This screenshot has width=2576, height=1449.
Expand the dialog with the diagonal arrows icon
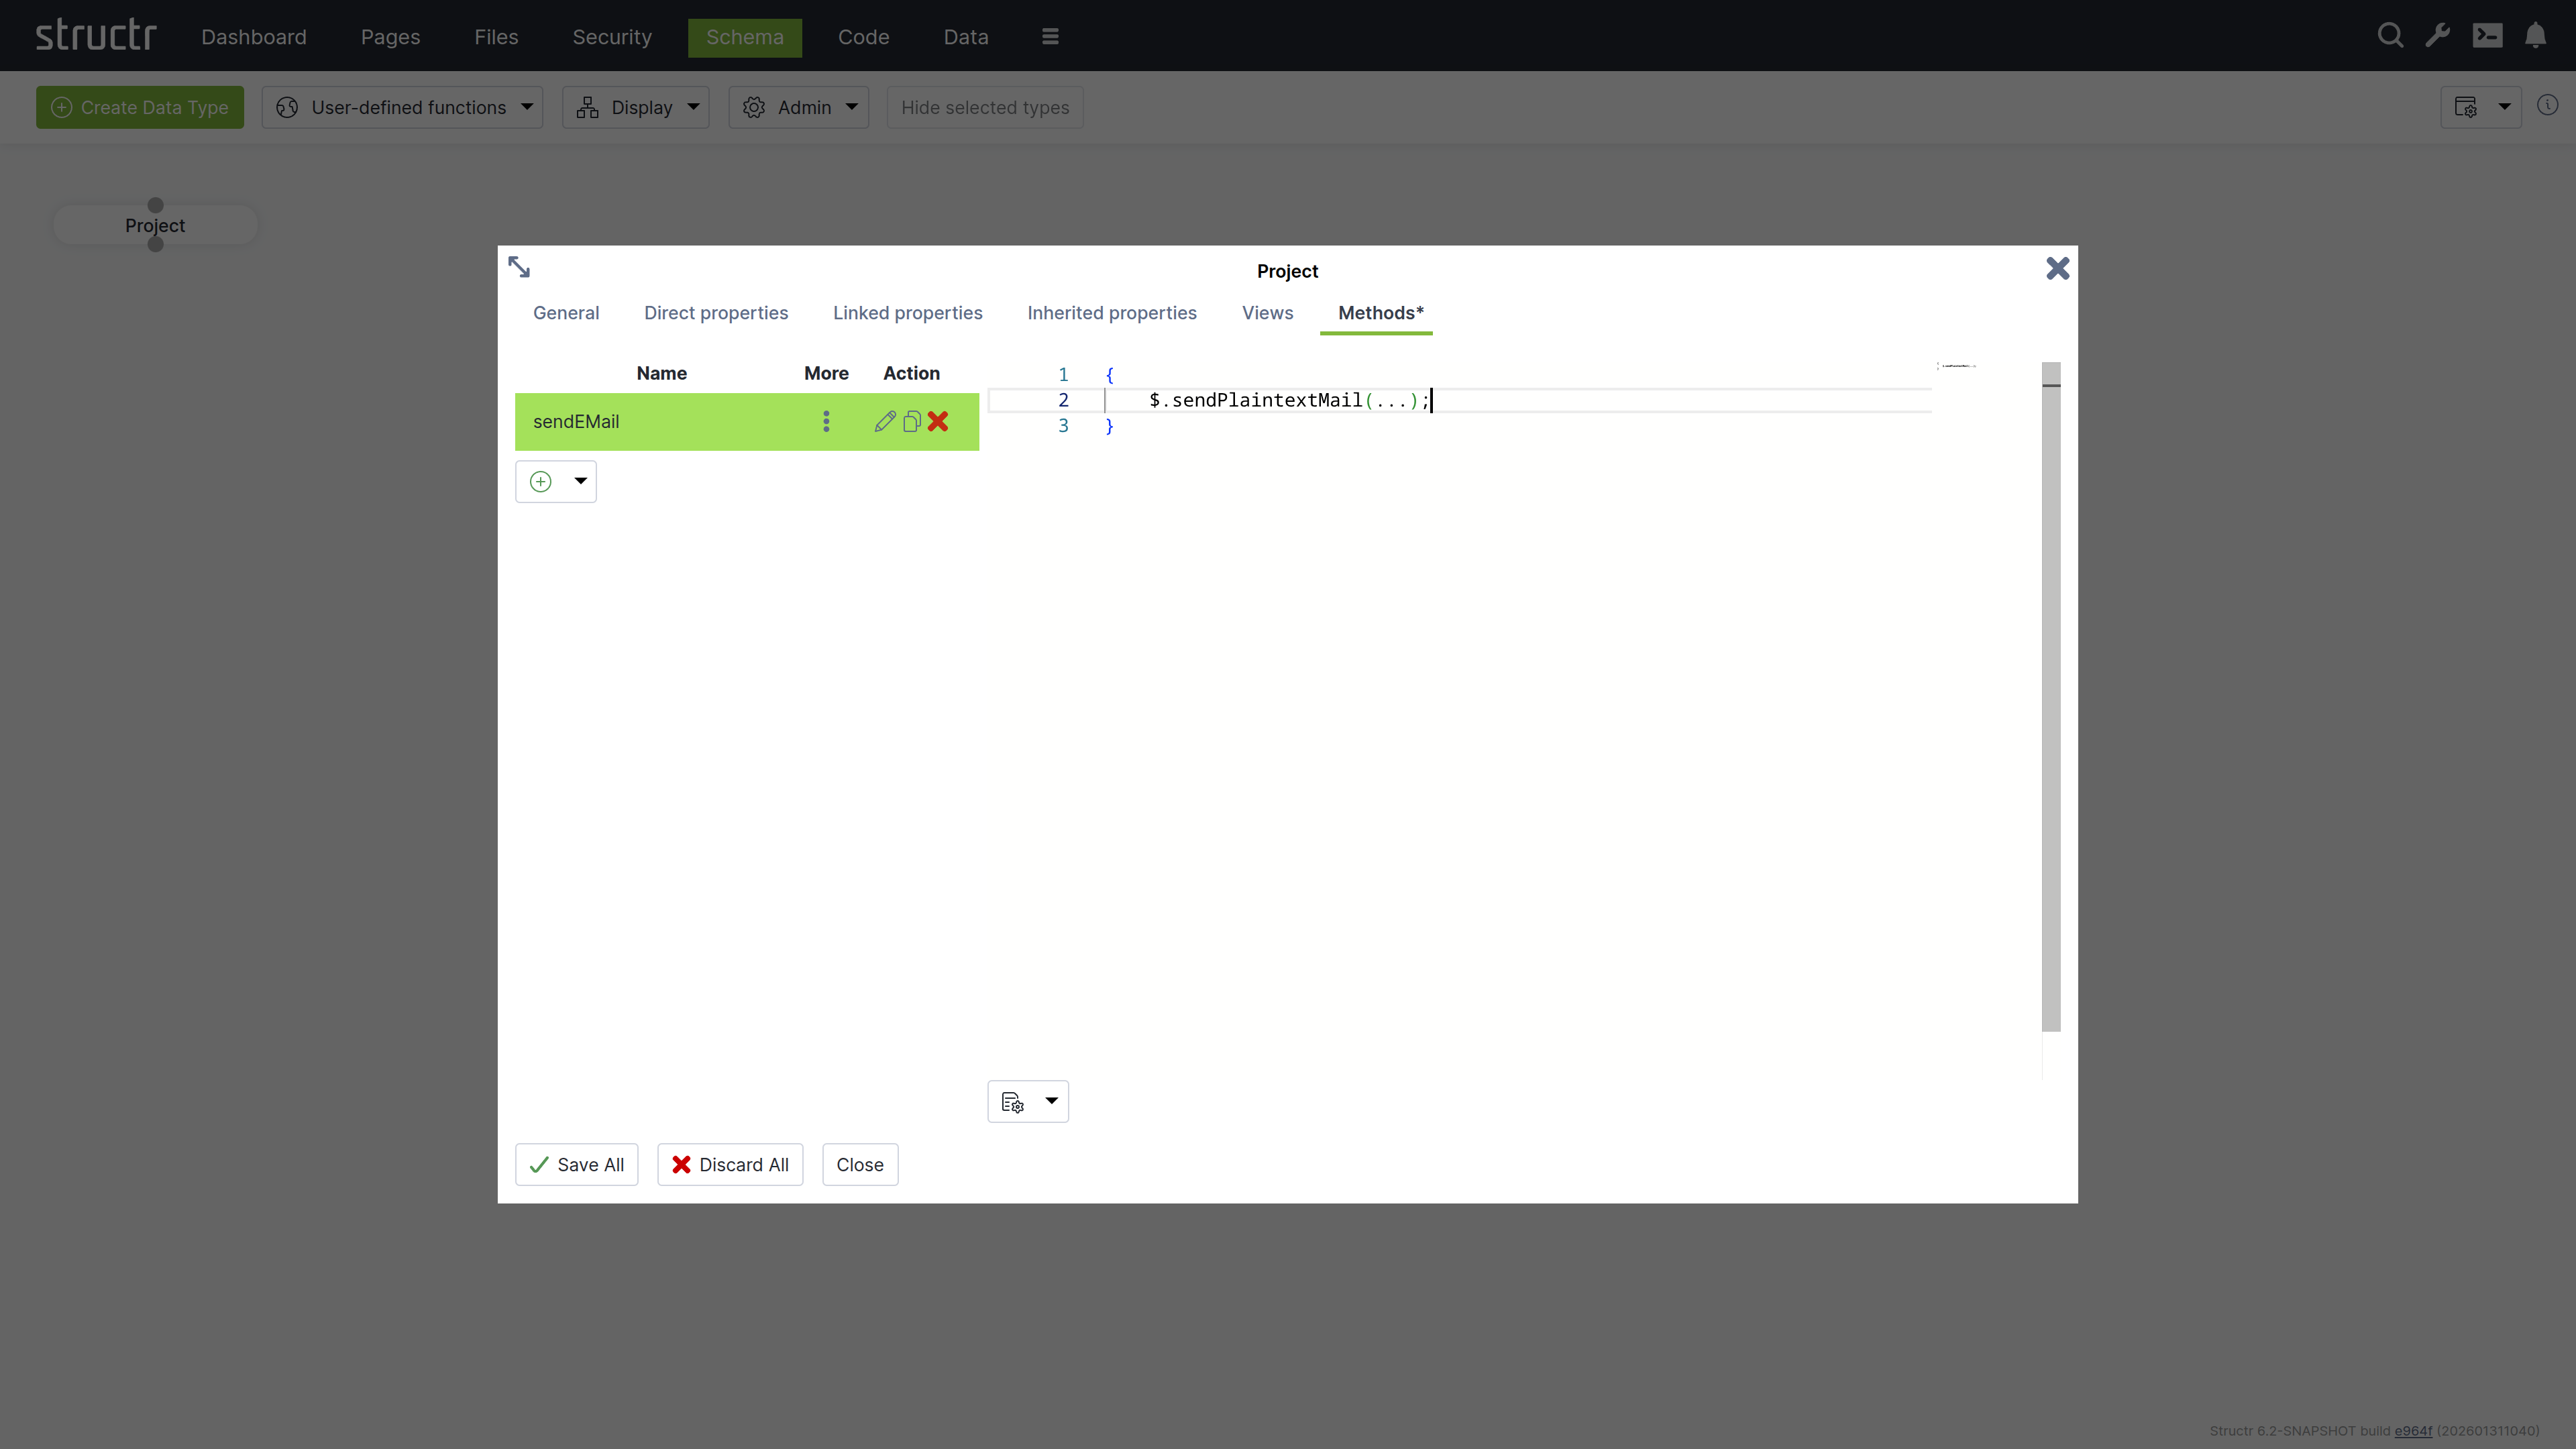tap(519, 267)
